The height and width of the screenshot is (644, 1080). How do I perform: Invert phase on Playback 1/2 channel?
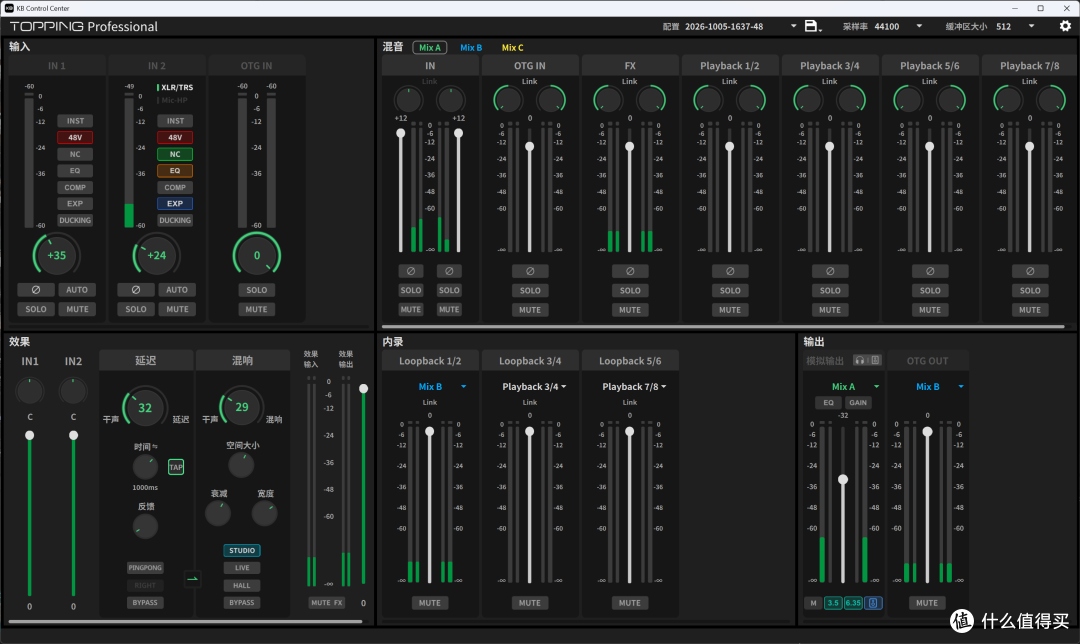(730, 271)
